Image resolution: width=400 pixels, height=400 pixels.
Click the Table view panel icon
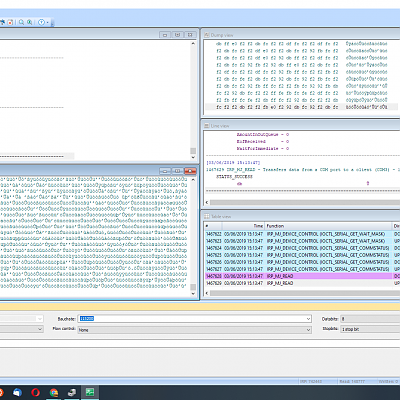tap(207, 216)
